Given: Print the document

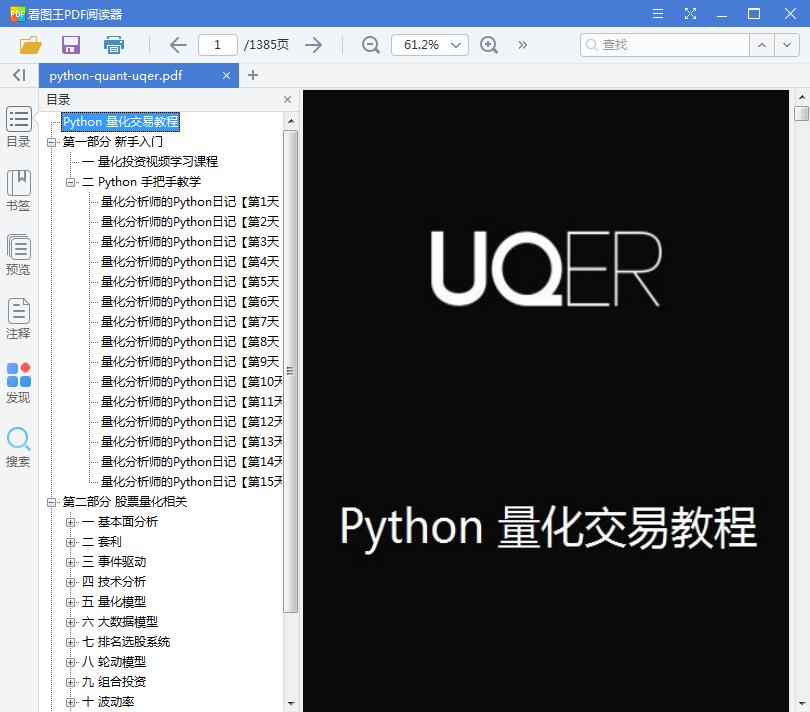Looking at the screenshot, I should (113, 44).
